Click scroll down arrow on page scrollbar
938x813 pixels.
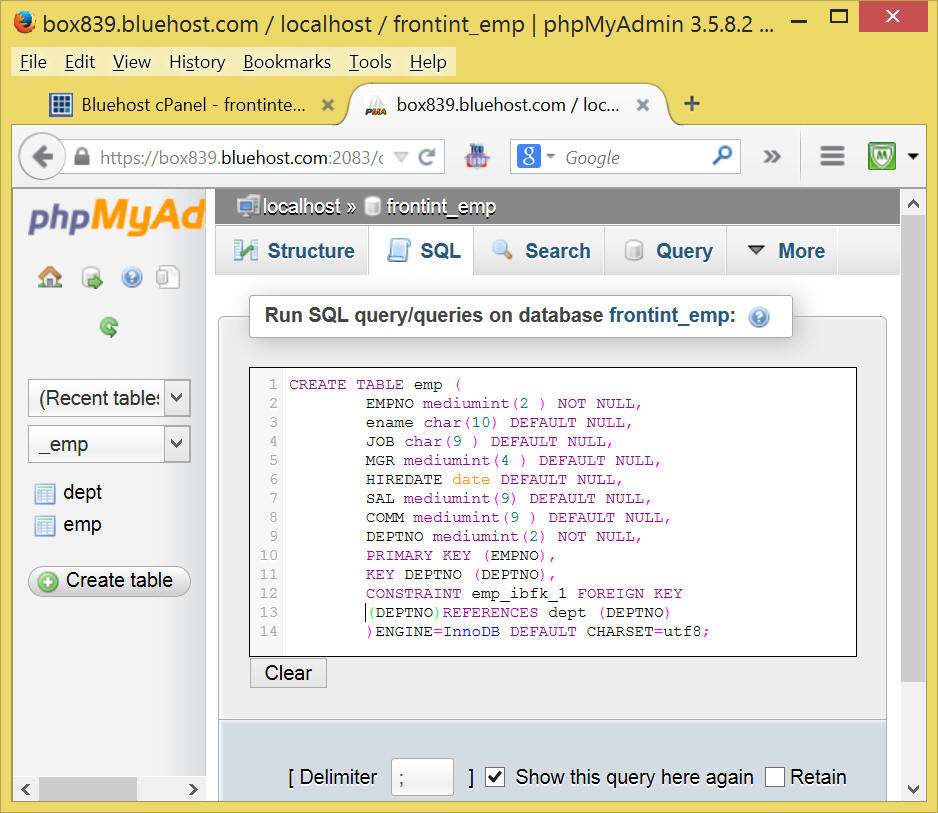tap(913, 789)
